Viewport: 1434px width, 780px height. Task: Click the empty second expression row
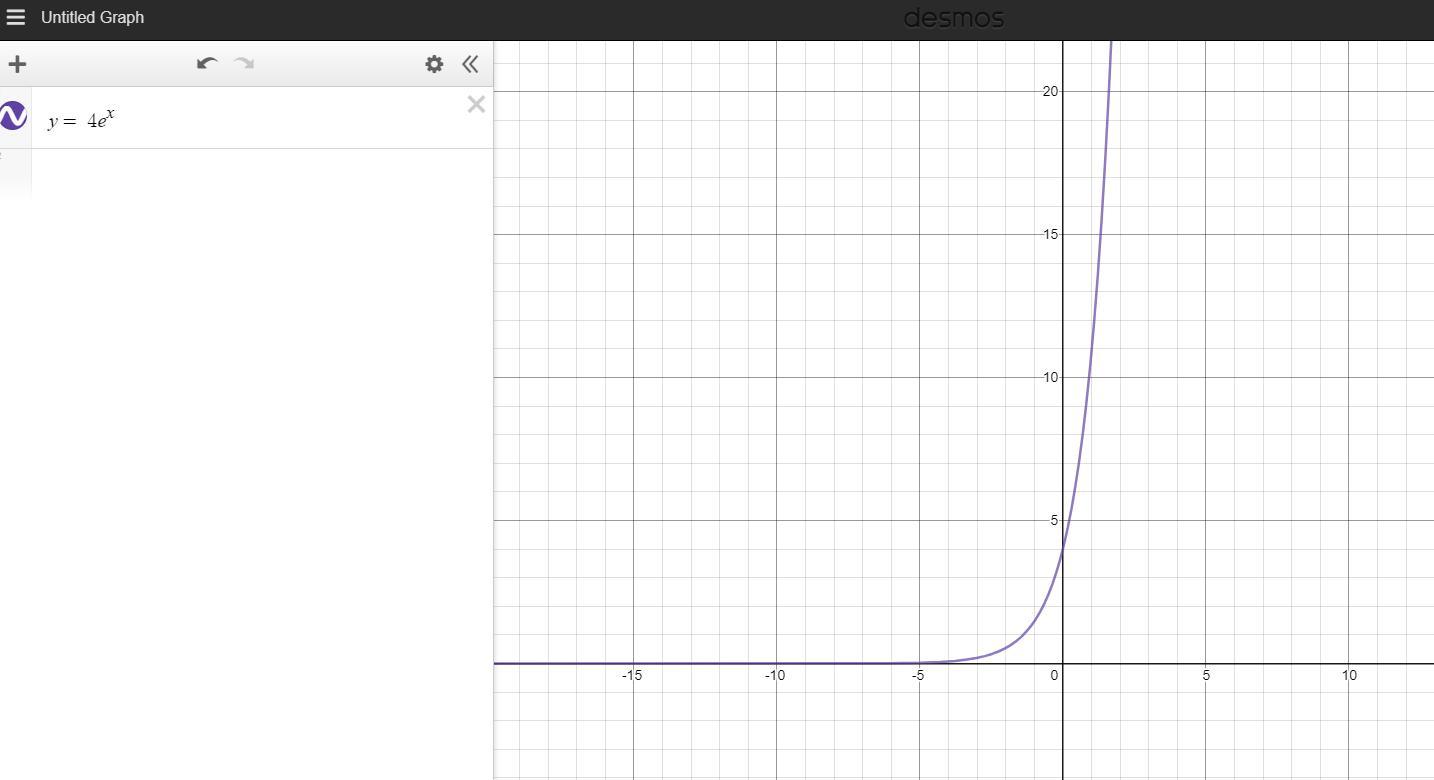(x=262, y=172)
